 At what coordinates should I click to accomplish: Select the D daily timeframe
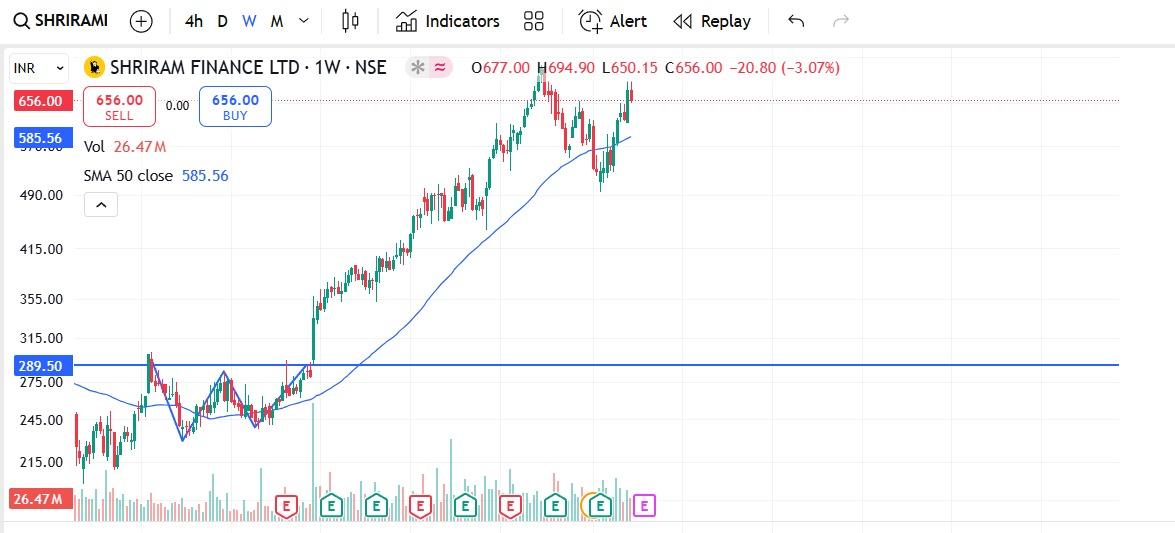(x=223, y=21)
